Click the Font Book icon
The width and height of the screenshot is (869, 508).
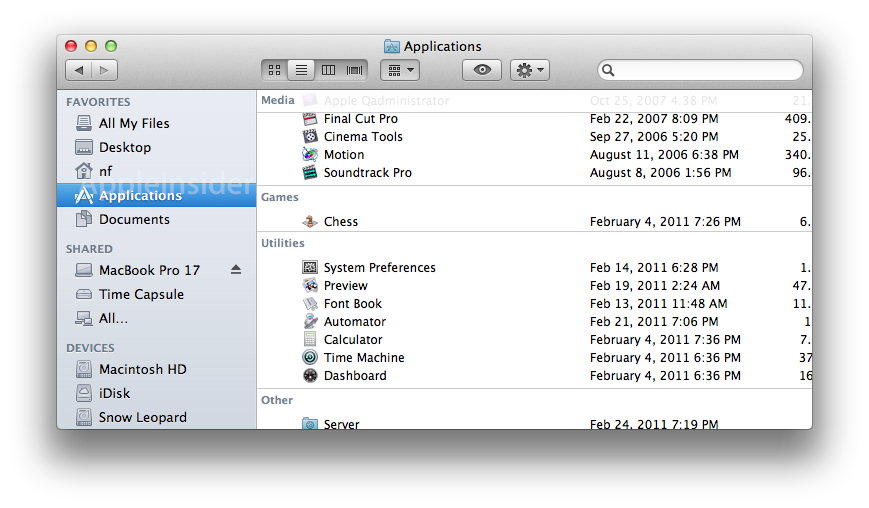click(x=310, y=304)
